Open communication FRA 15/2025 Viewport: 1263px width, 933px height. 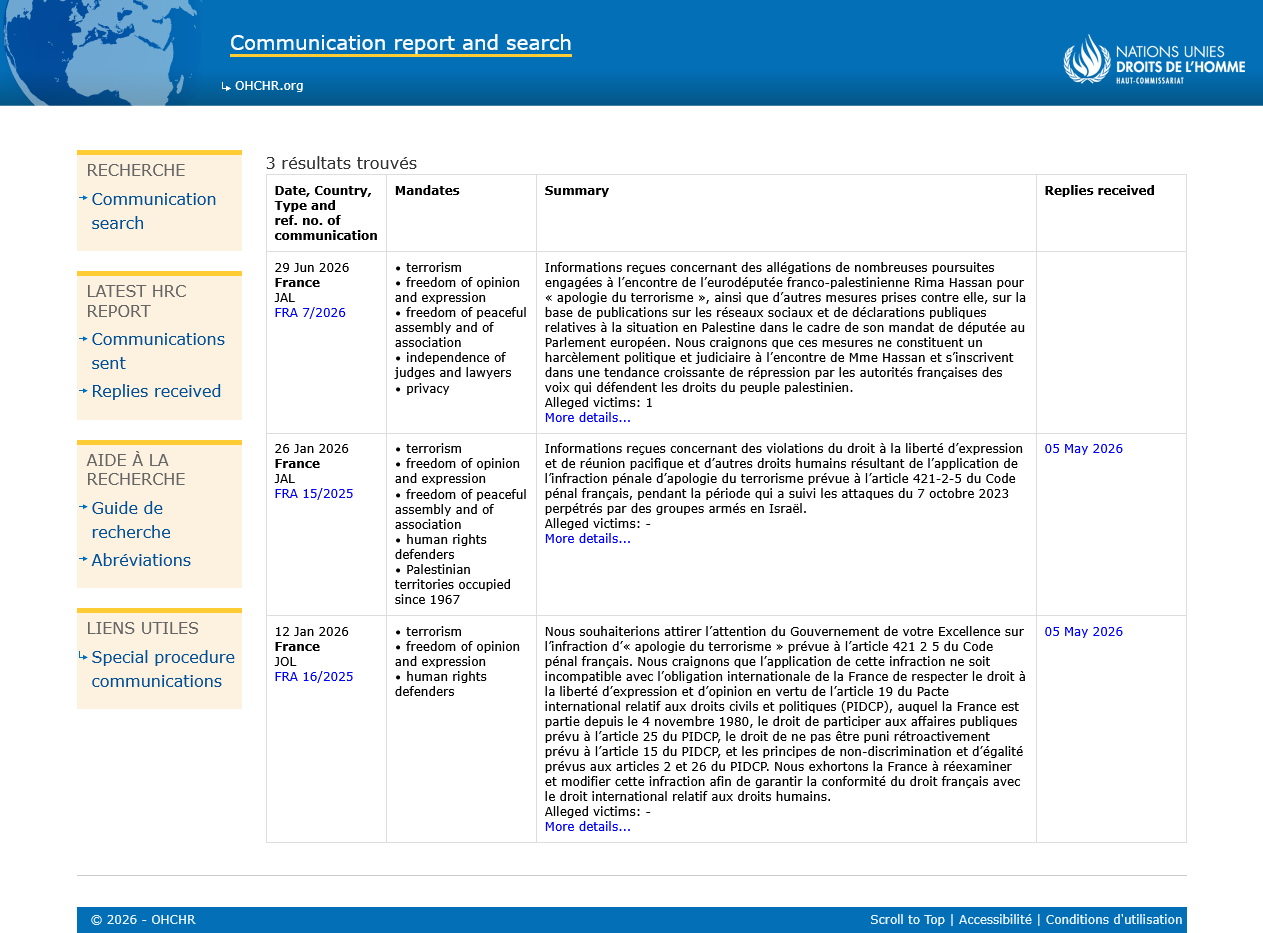pos(314,494)
